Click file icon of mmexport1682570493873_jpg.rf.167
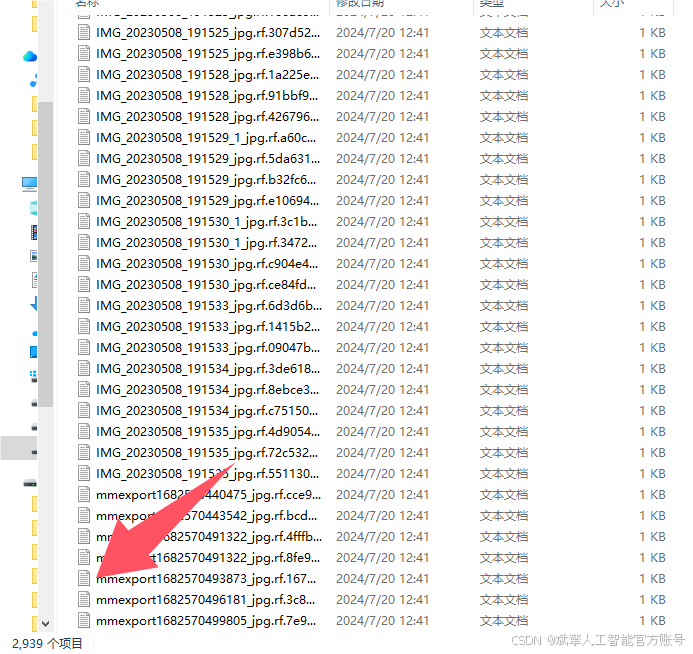 84,578
